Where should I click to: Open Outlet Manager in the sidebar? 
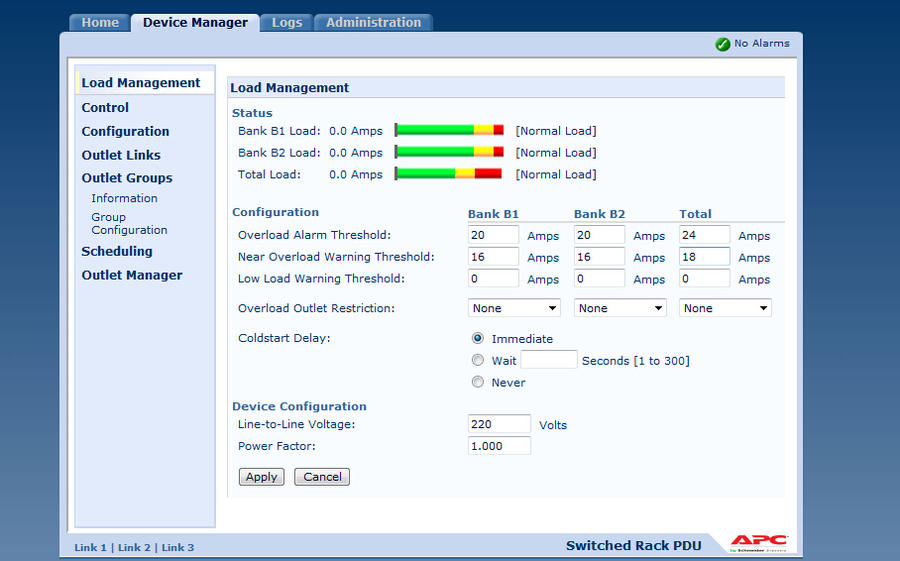tap(132, 275)
